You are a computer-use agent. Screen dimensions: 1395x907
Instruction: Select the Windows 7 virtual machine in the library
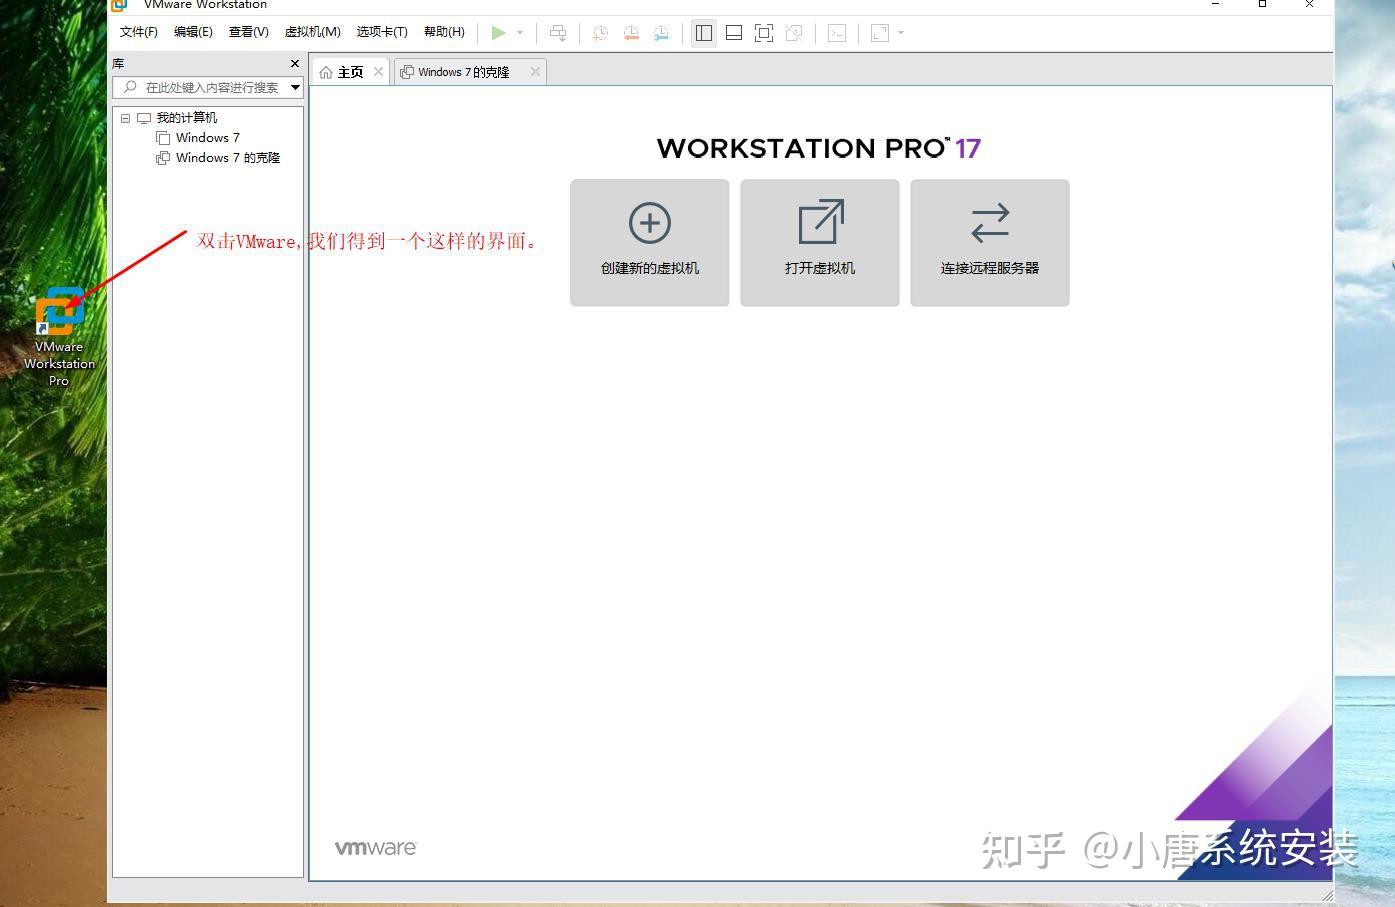(x=208, y=138)
